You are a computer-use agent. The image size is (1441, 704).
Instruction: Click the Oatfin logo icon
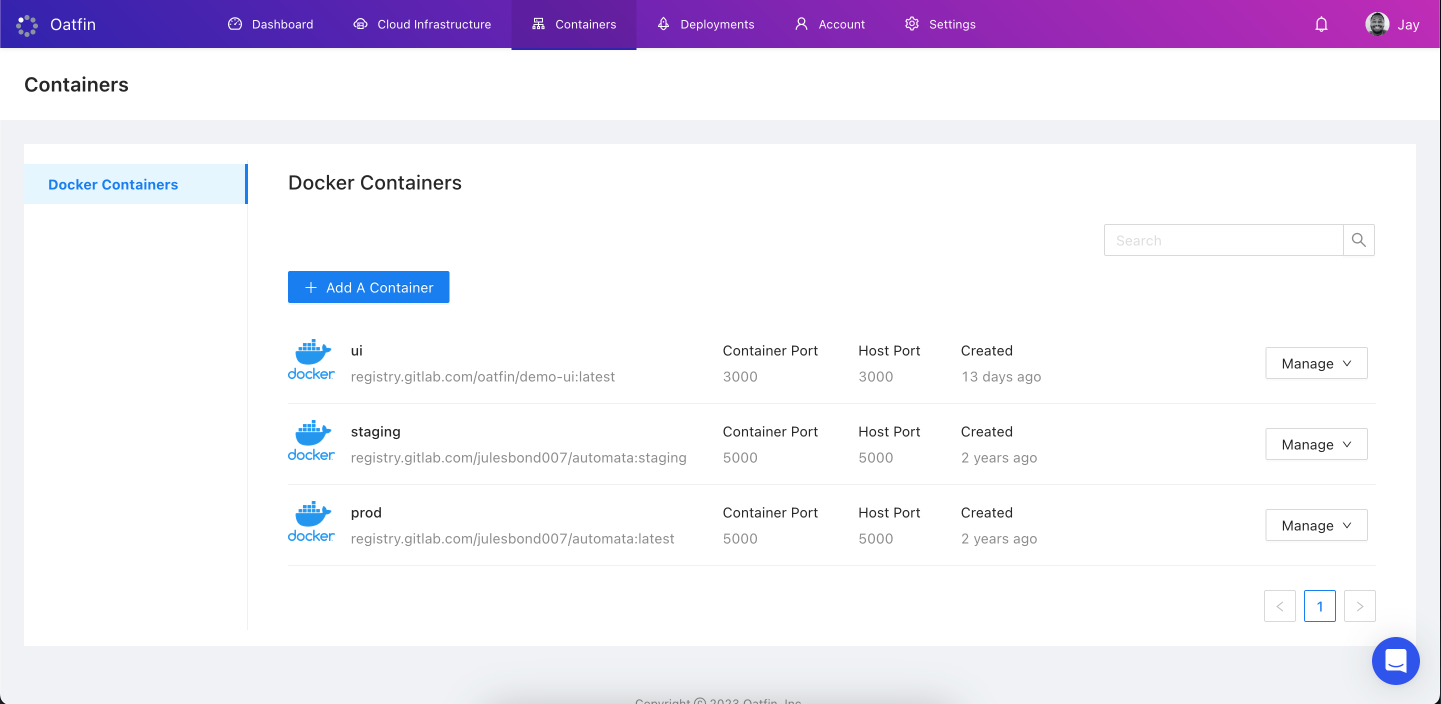click(28, 24)
